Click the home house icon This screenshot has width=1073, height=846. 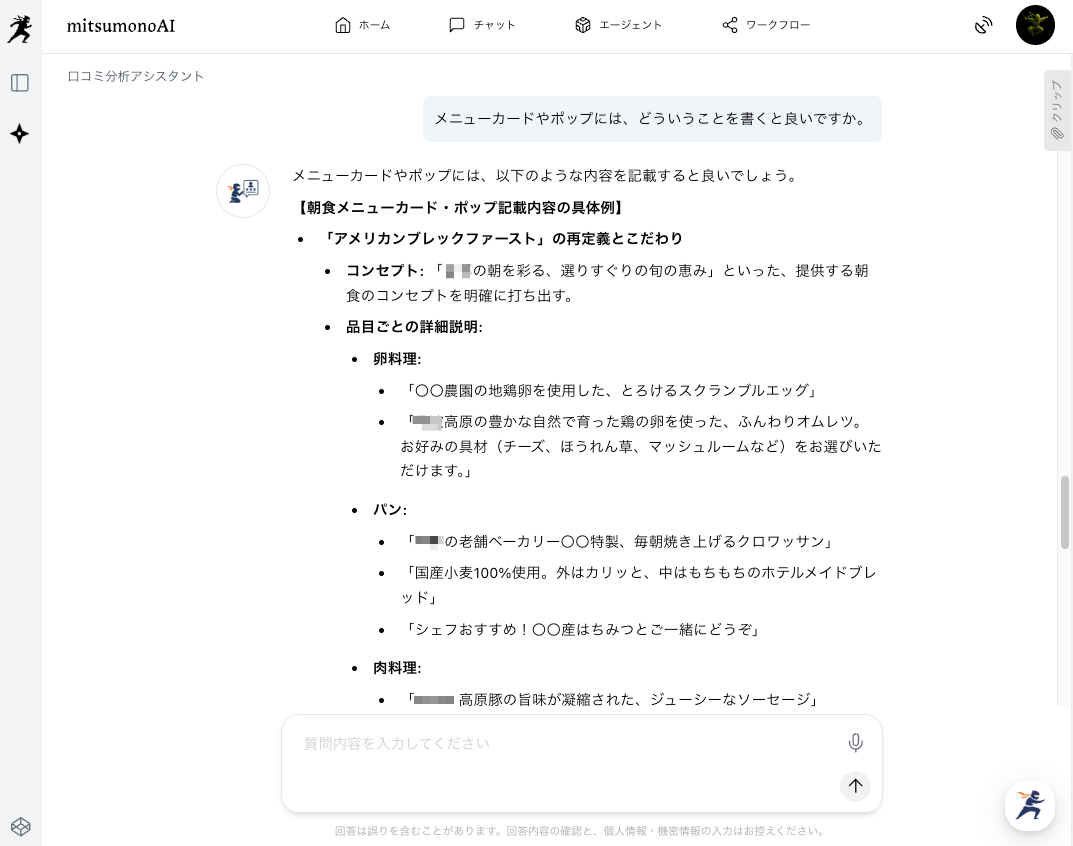tap(343, 25)
